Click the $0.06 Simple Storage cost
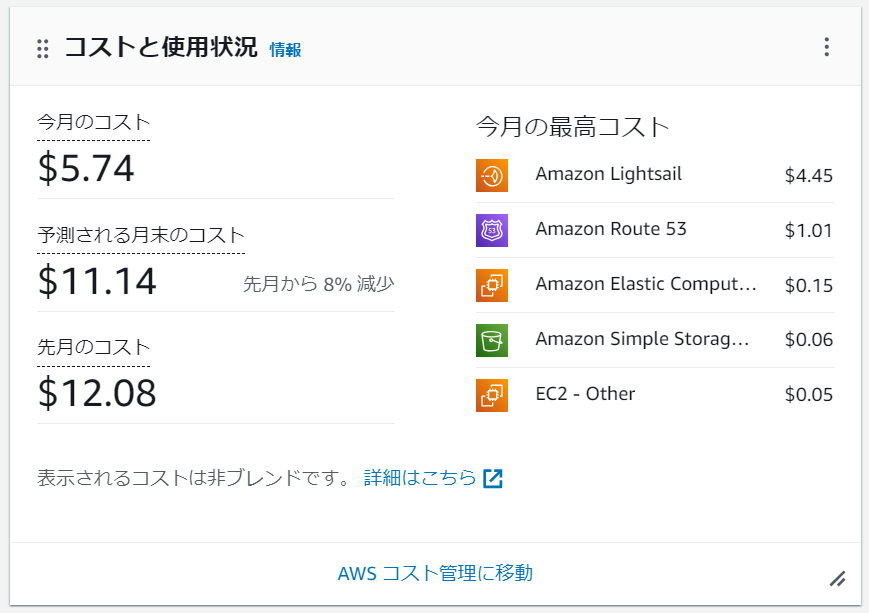Viewport: 869px width, 613px height. click(x=809, y=340)
